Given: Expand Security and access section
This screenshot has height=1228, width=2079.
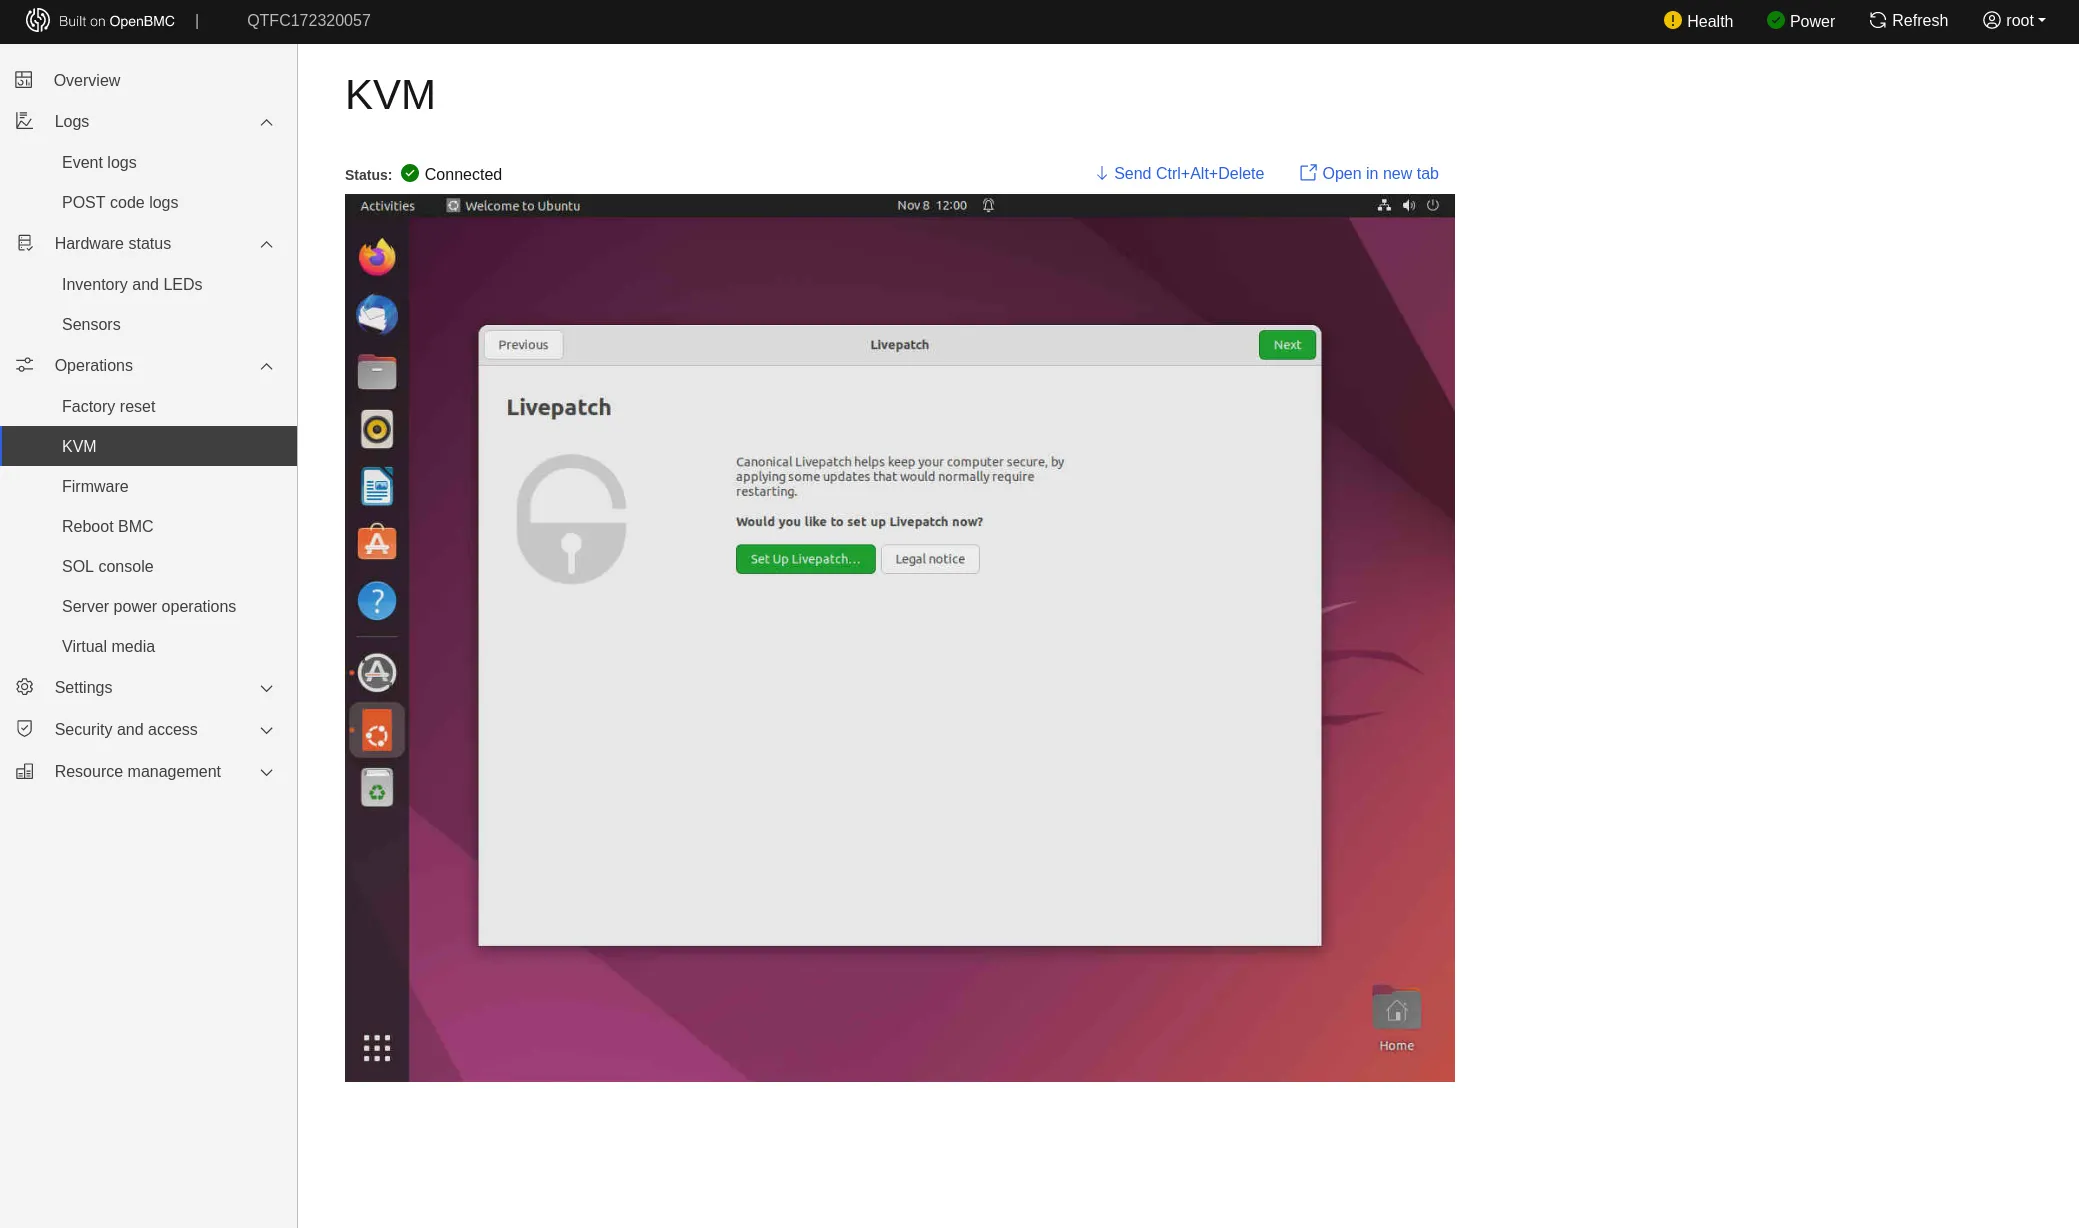Looking at the screenshot, I should click(266, 730).
